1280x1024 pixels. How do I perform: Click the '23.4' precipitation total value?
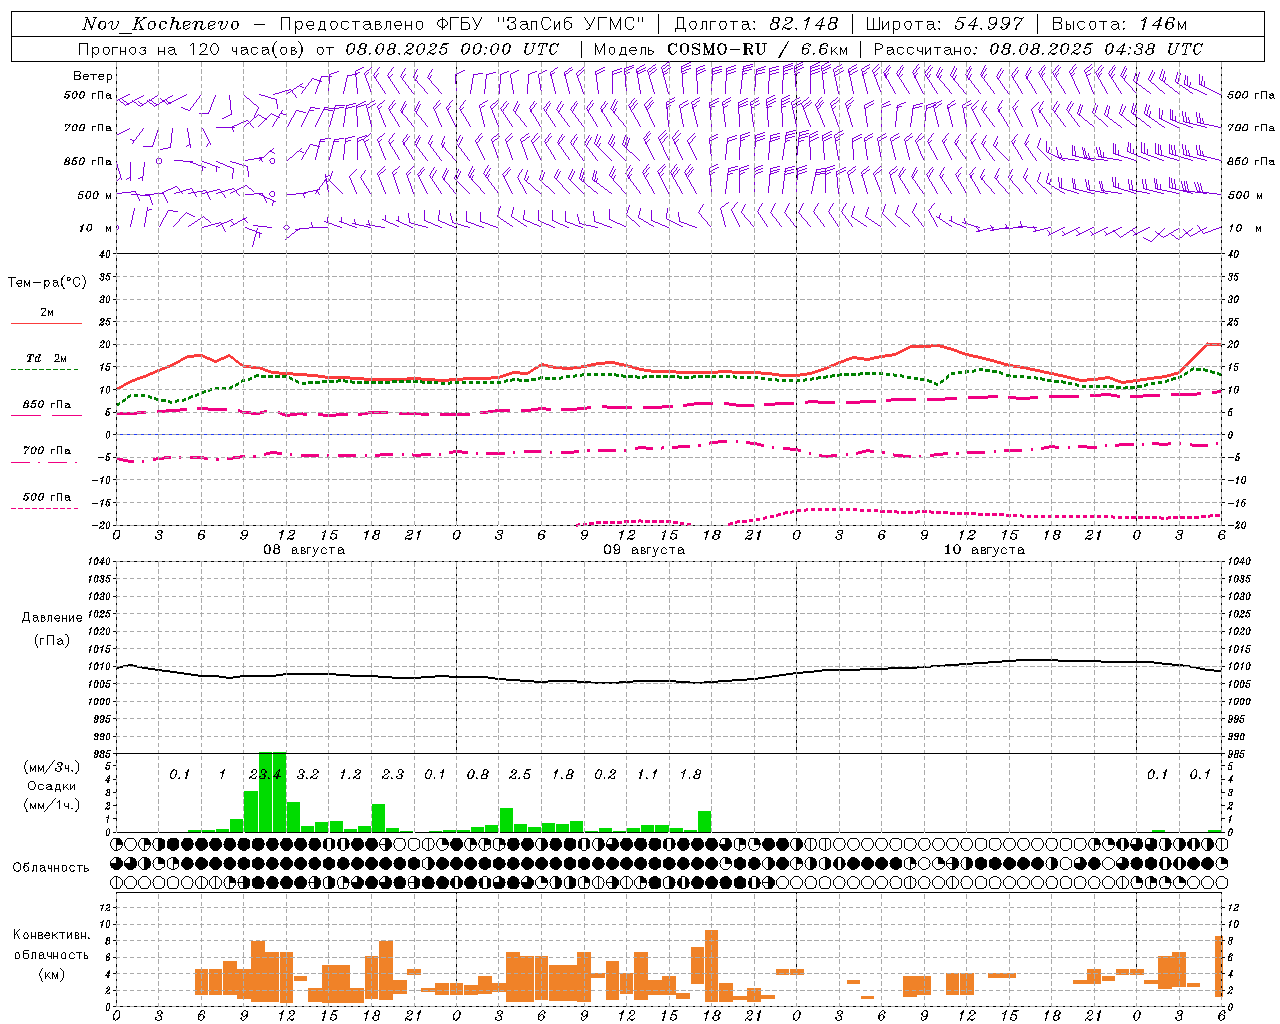265,775
